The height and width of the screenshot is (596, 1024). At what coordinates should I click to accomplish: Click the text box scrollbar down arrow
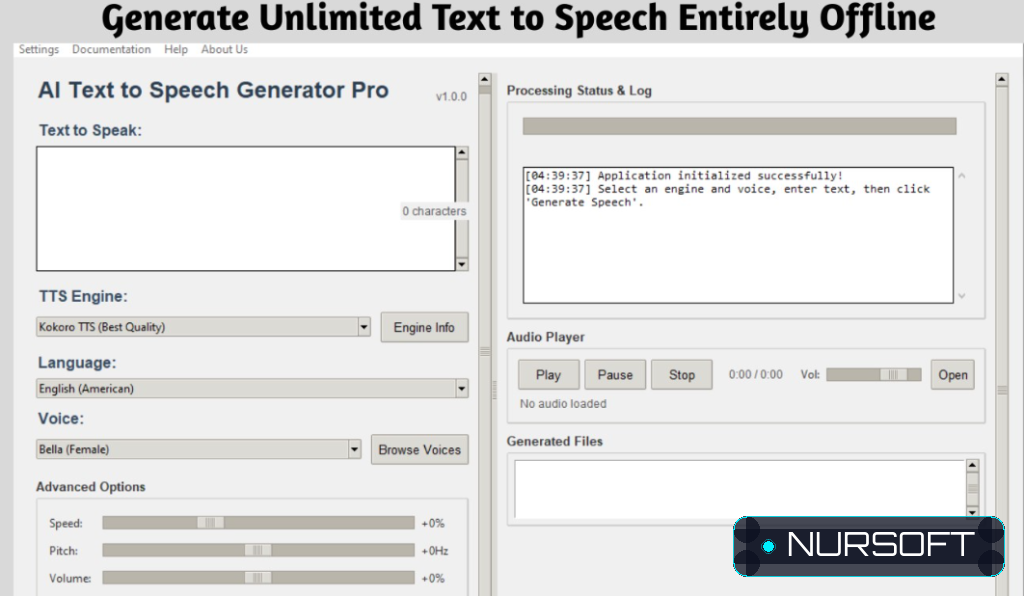point(462,264)
